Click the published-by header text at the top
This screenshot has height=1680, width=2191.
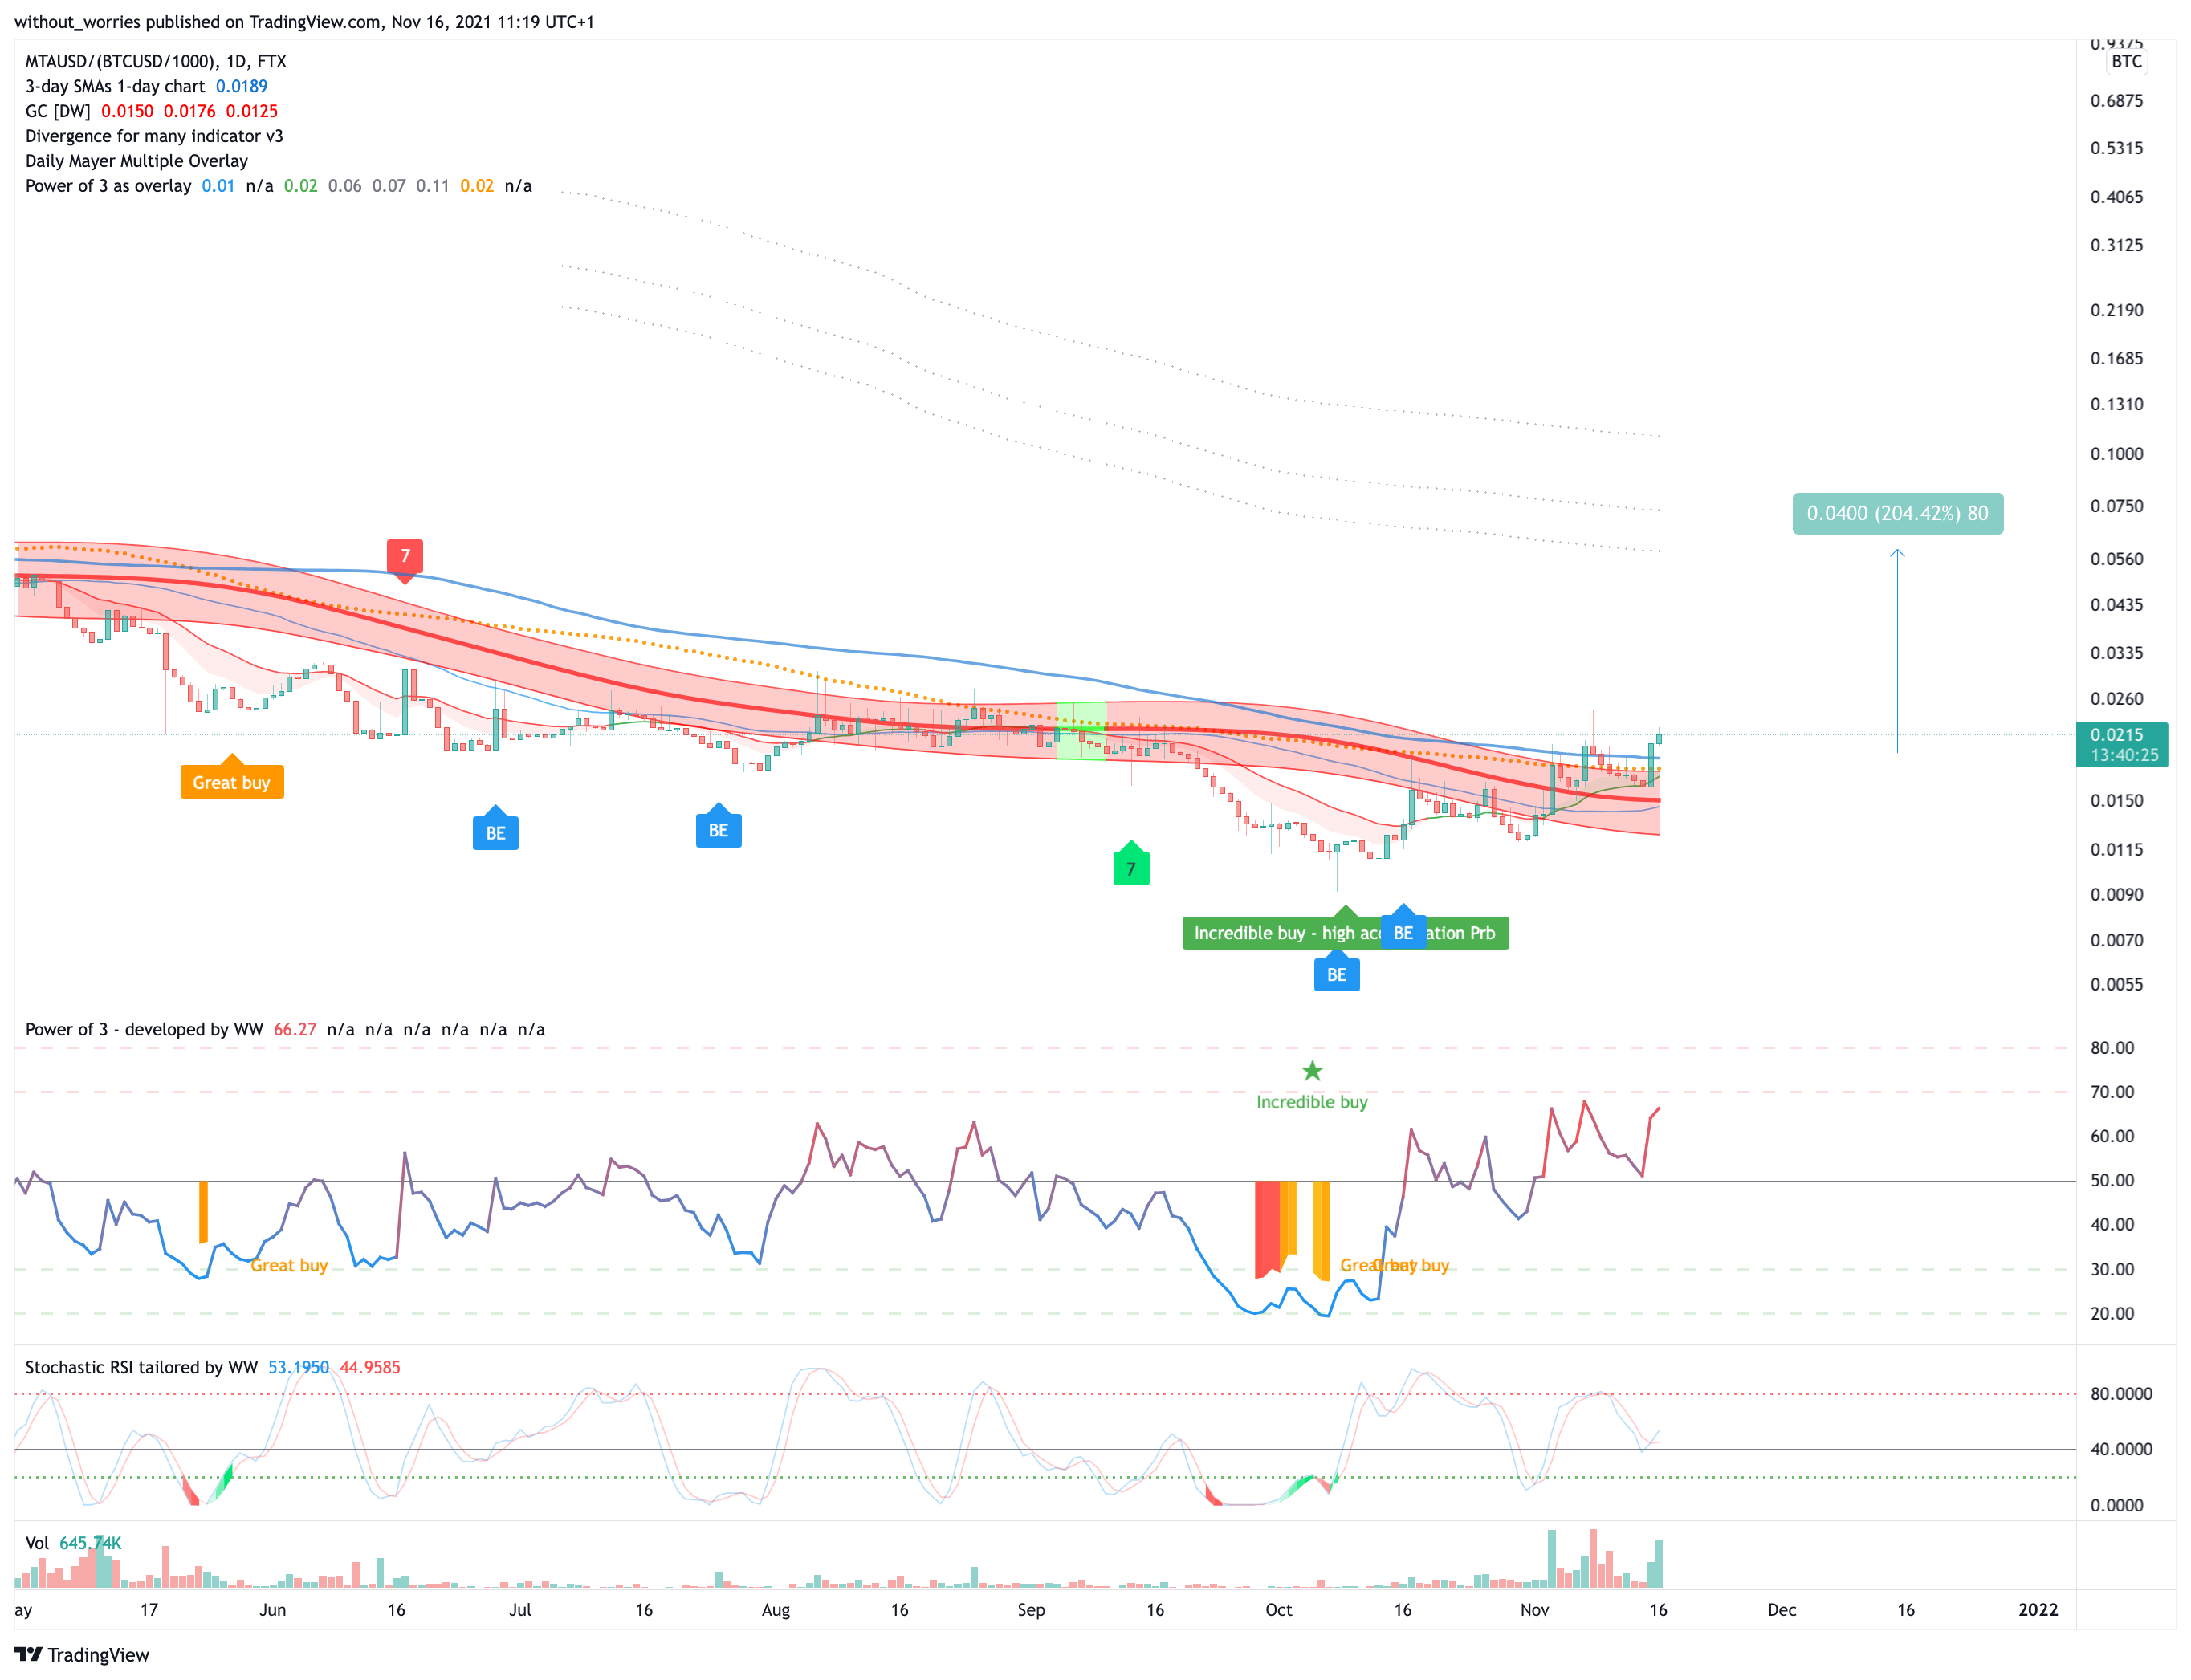coord(304,22)
